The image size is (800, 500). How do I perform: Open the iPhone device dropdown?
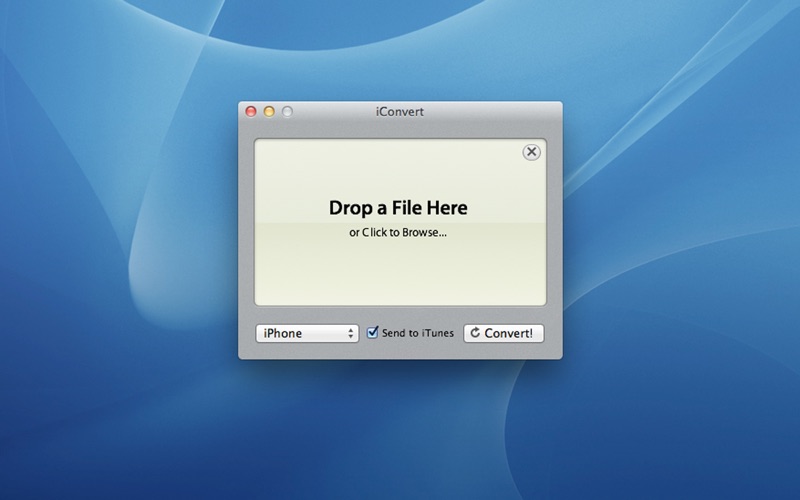307,333
